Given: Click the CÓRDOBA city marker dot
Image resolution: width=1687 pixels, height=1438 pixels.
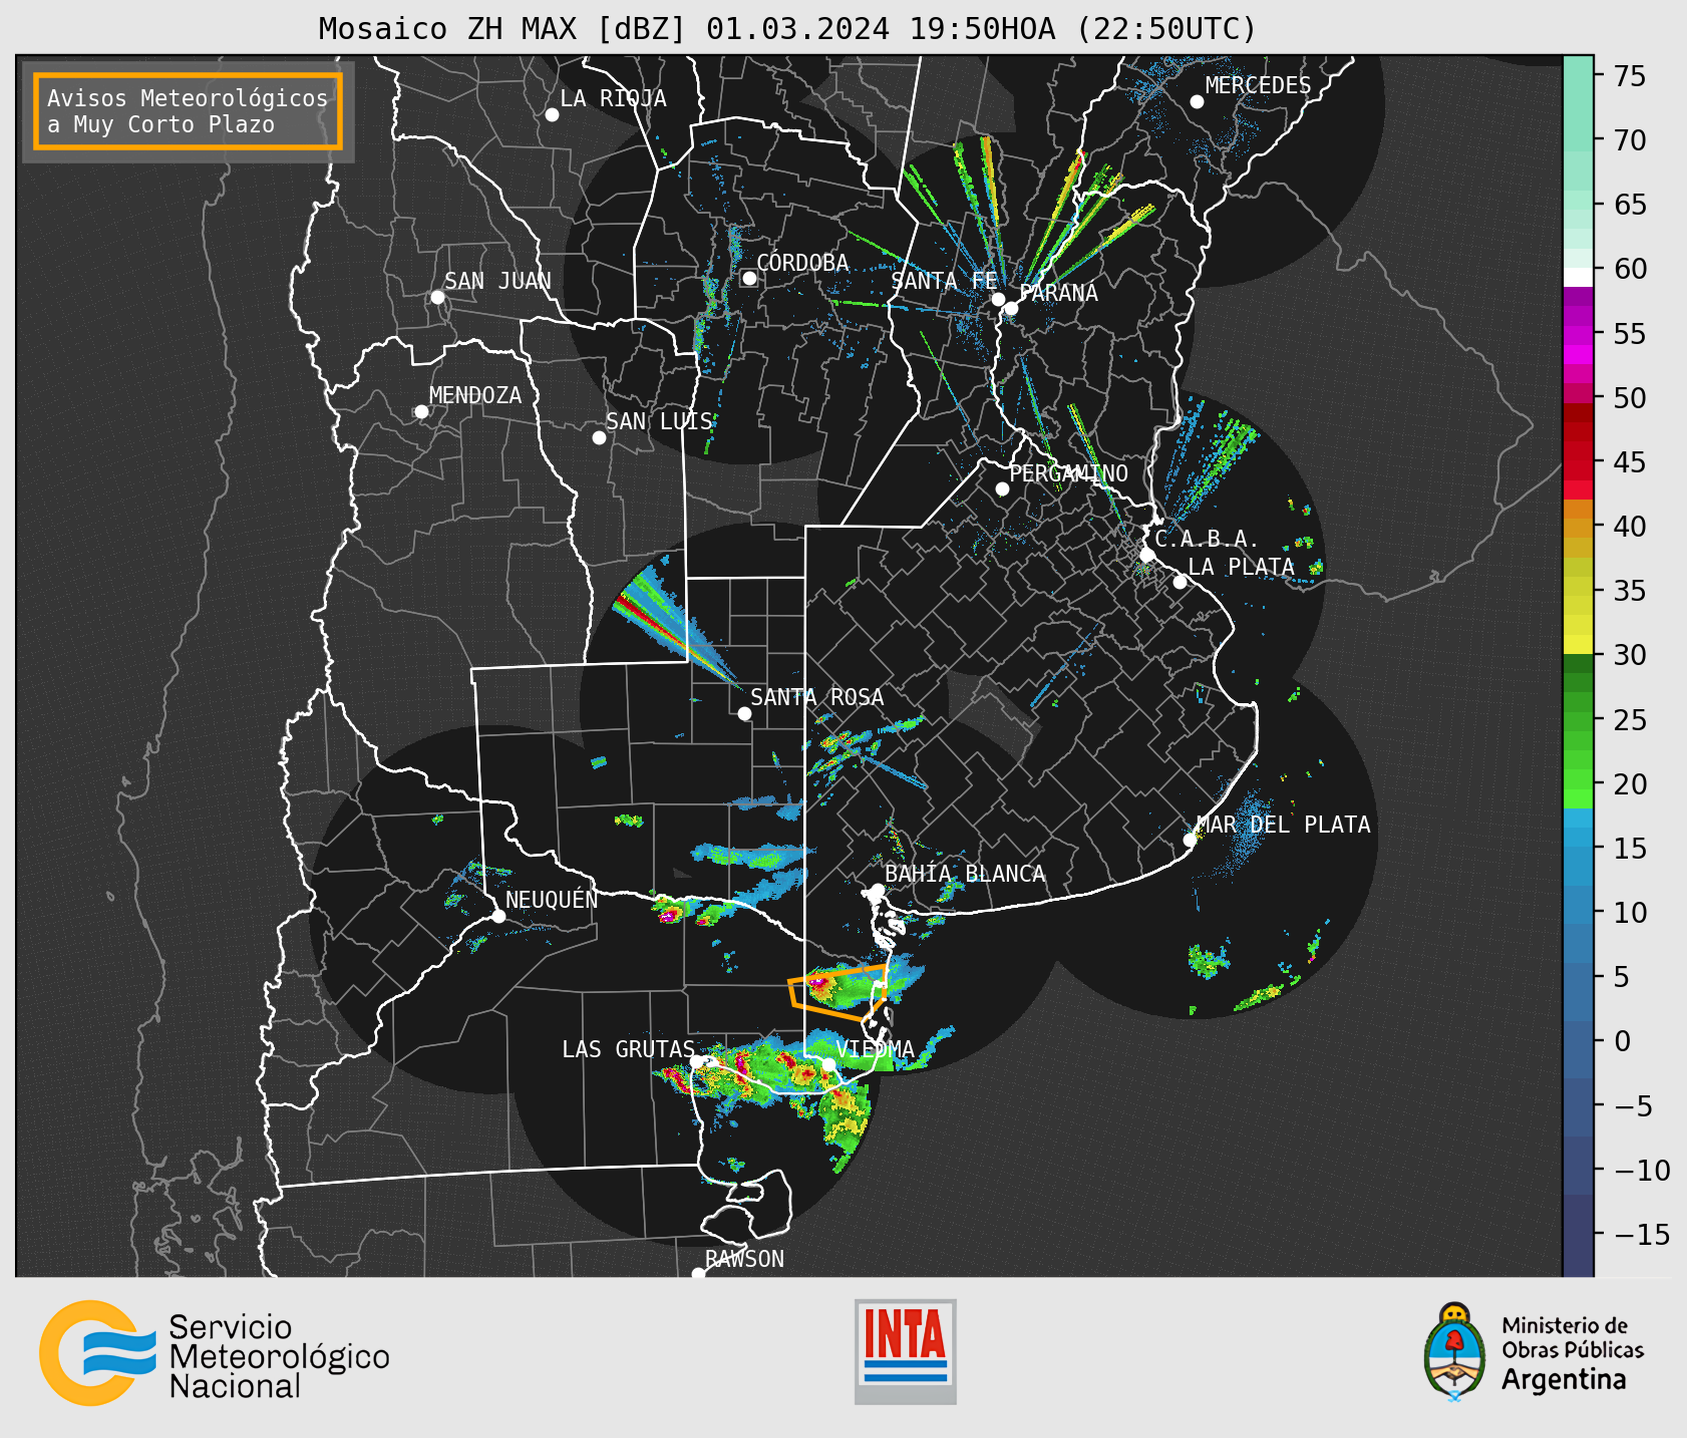Looking at the screenshot, I should [749, 278].
